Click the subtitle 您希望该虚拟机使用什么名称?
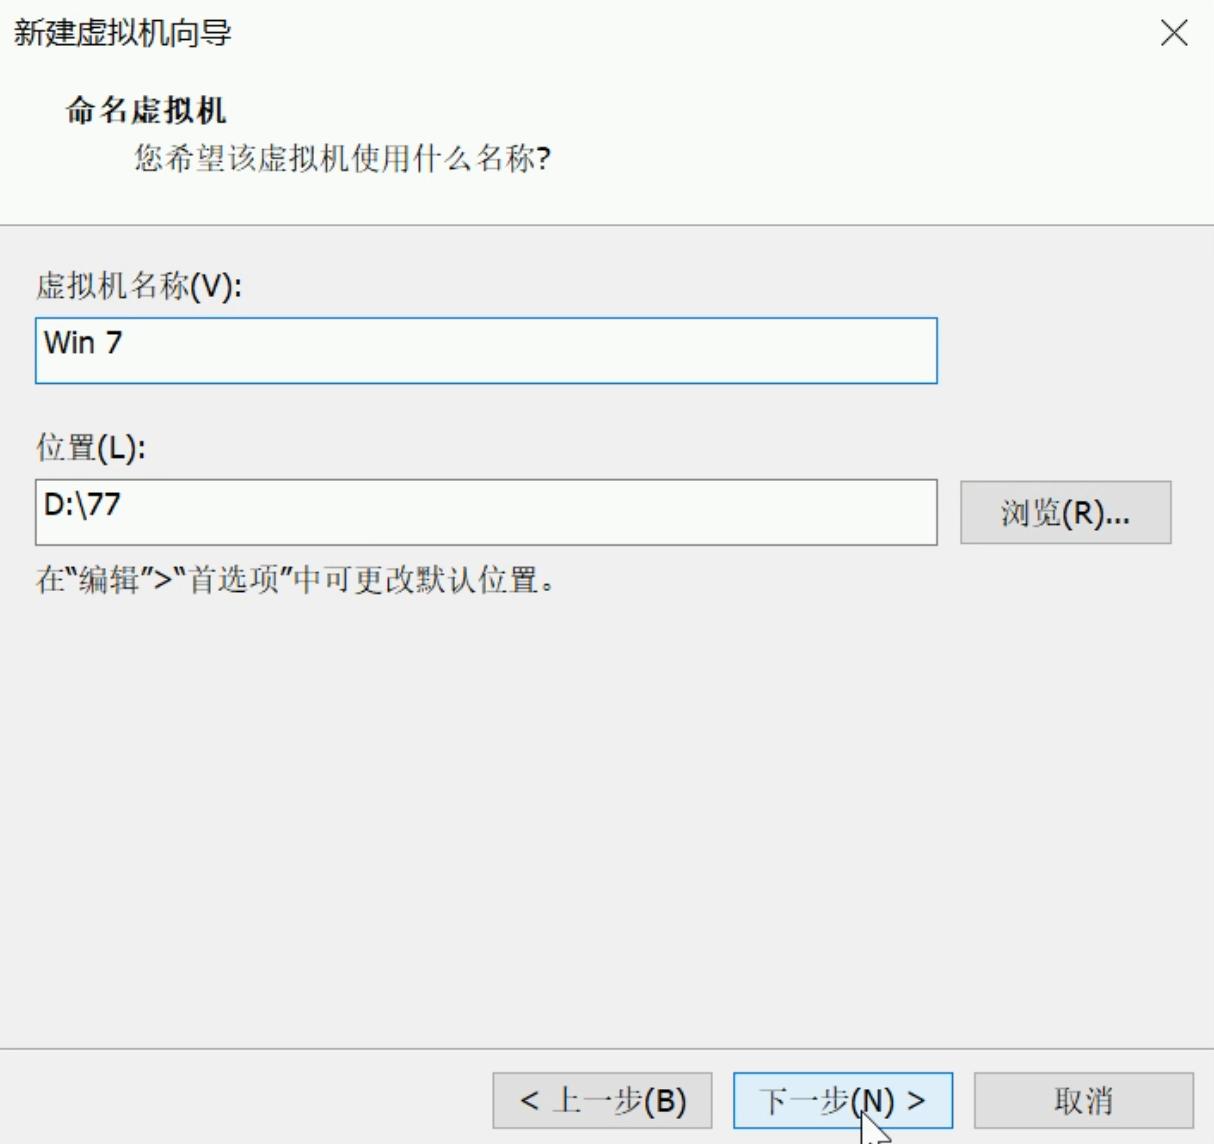 [x=343, y=158]
